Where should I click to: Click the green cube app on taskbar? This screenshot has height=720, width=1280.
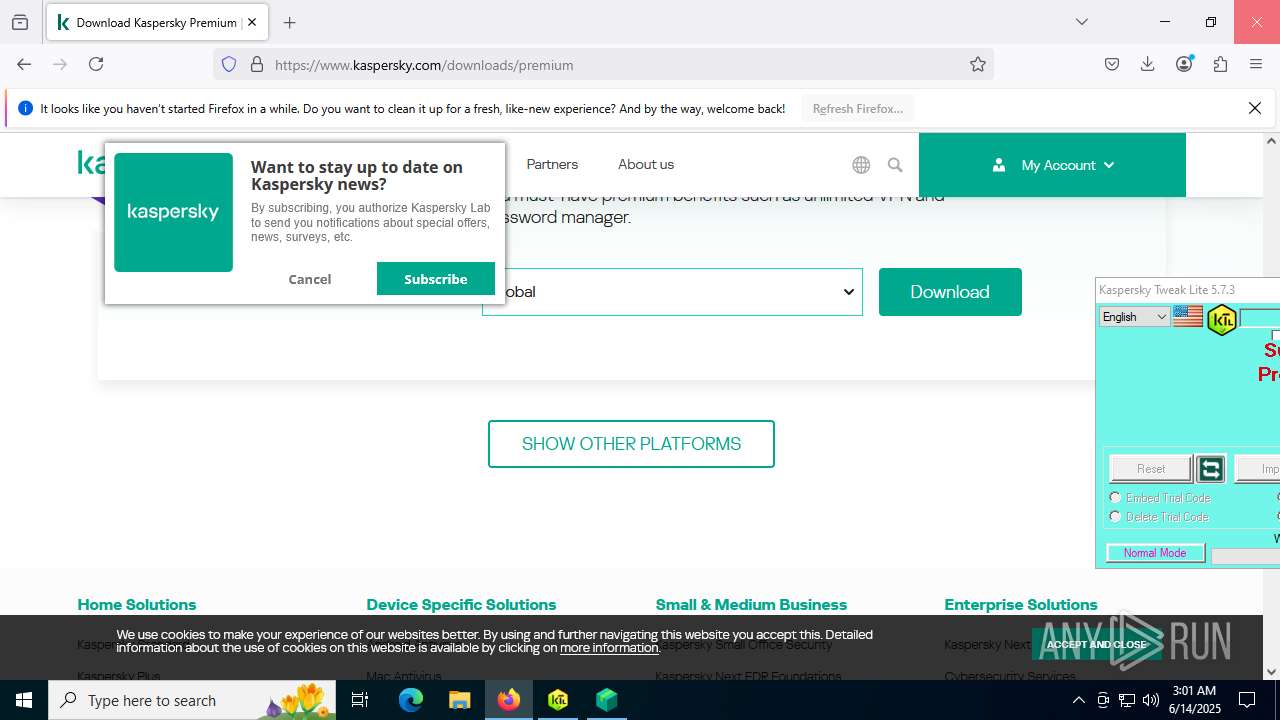pos(606,700)
